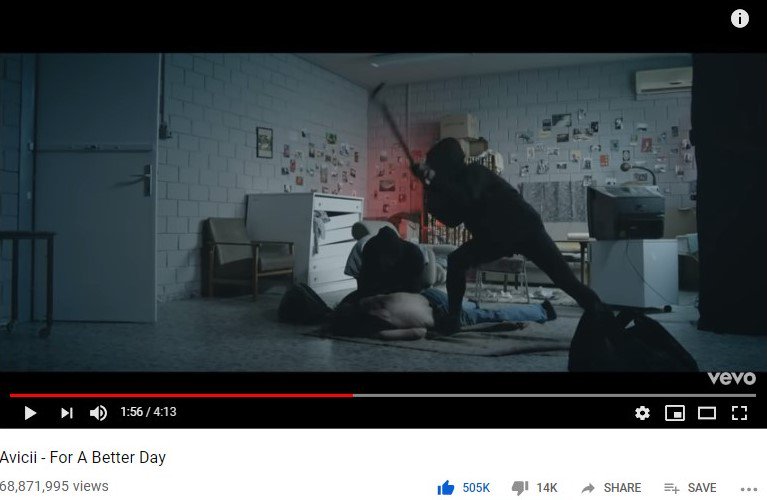This screenshot has height=500, width=767.
Task: Click the vevo watermark logo
Action: pos(732,378)
